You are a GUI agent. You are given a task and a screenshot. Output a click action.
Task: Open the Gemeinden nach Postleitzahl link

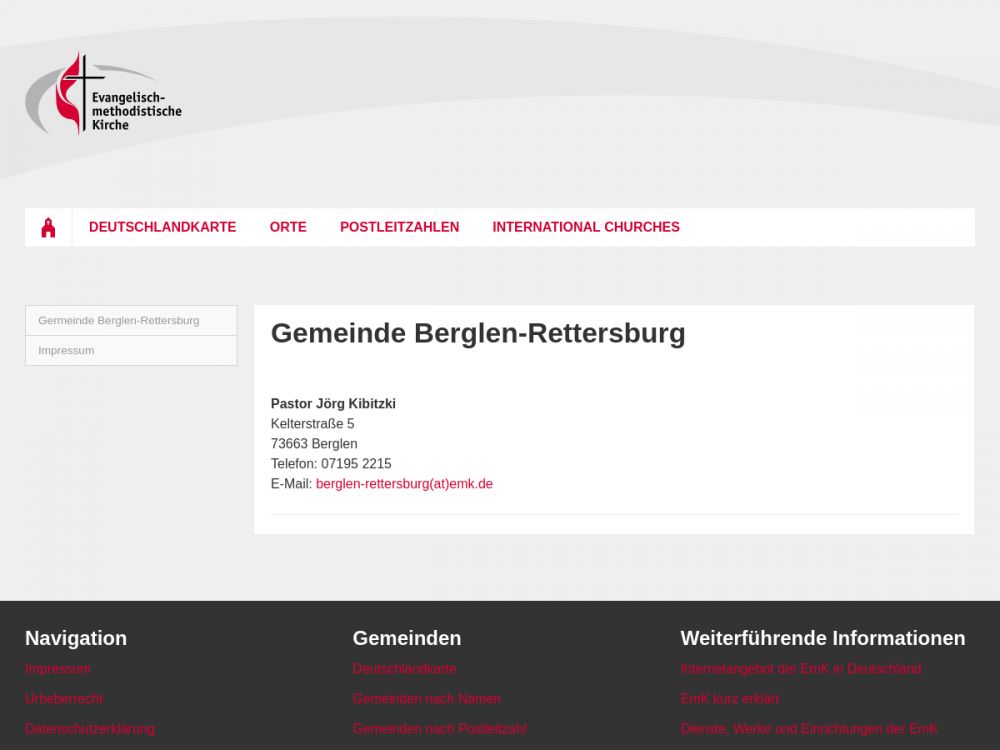point(439,729)
